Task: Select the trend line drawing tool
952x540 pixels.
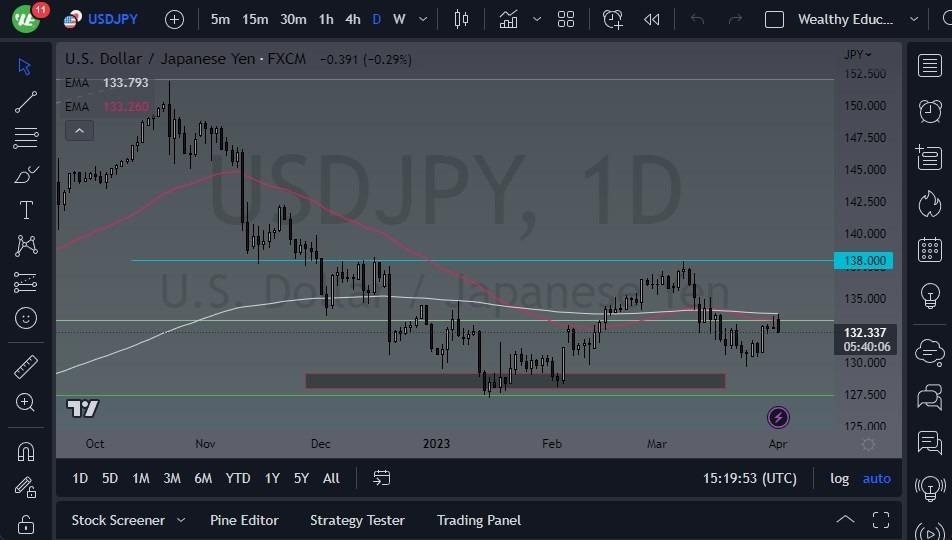Action: pos(26,102)
